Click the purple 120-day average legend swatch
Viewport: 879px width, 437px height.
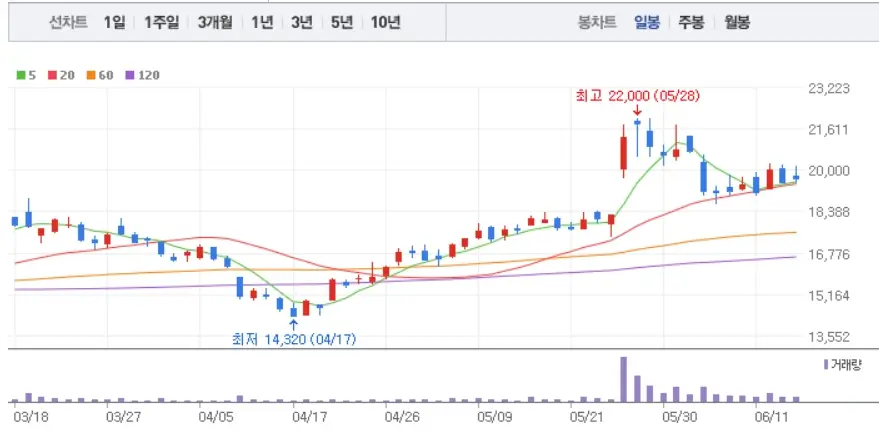(129, 75)
